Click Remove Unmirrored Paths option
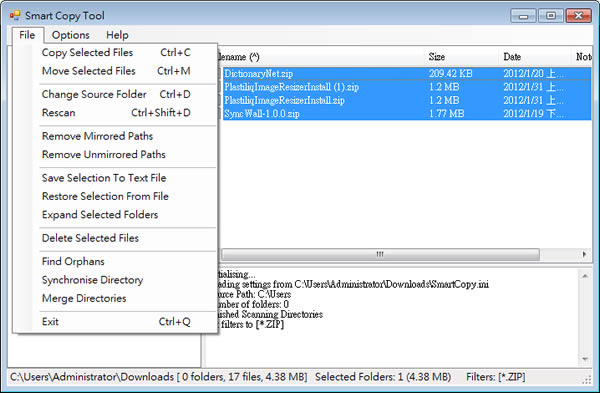600x393 pixels. point(116,154)
